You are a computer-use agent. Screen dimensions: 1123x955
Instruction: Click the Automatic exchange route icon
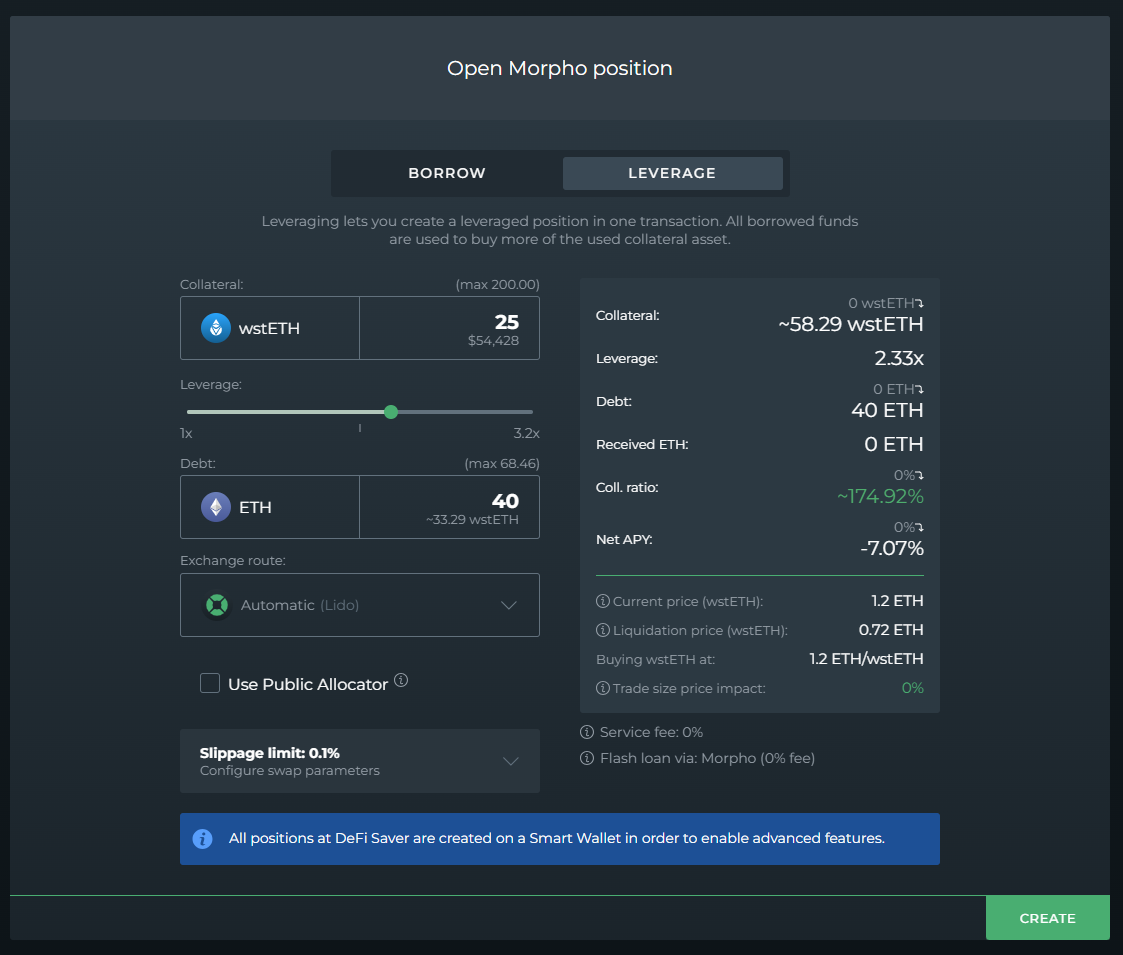click(x=217, y=605)
